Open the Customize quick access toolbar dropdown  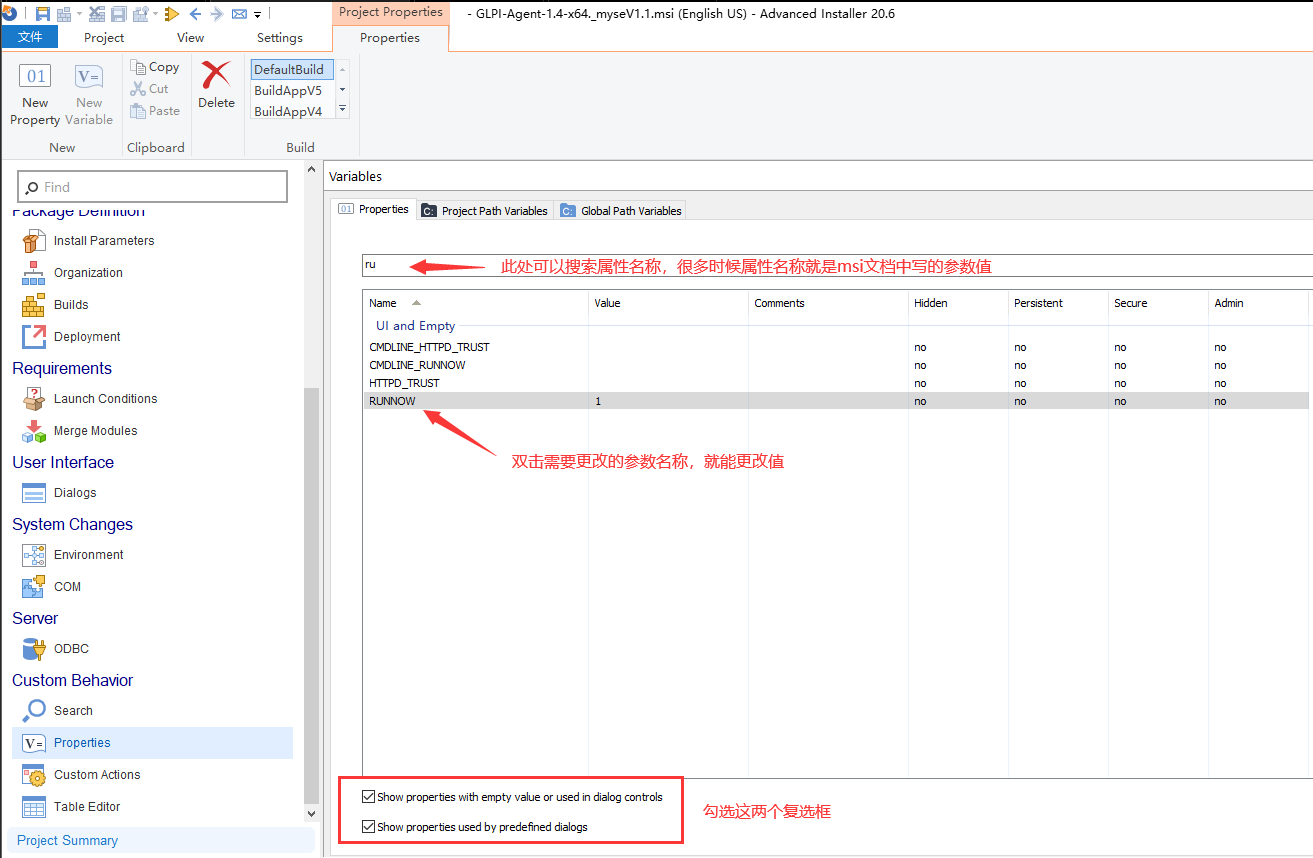pos(257,15)
